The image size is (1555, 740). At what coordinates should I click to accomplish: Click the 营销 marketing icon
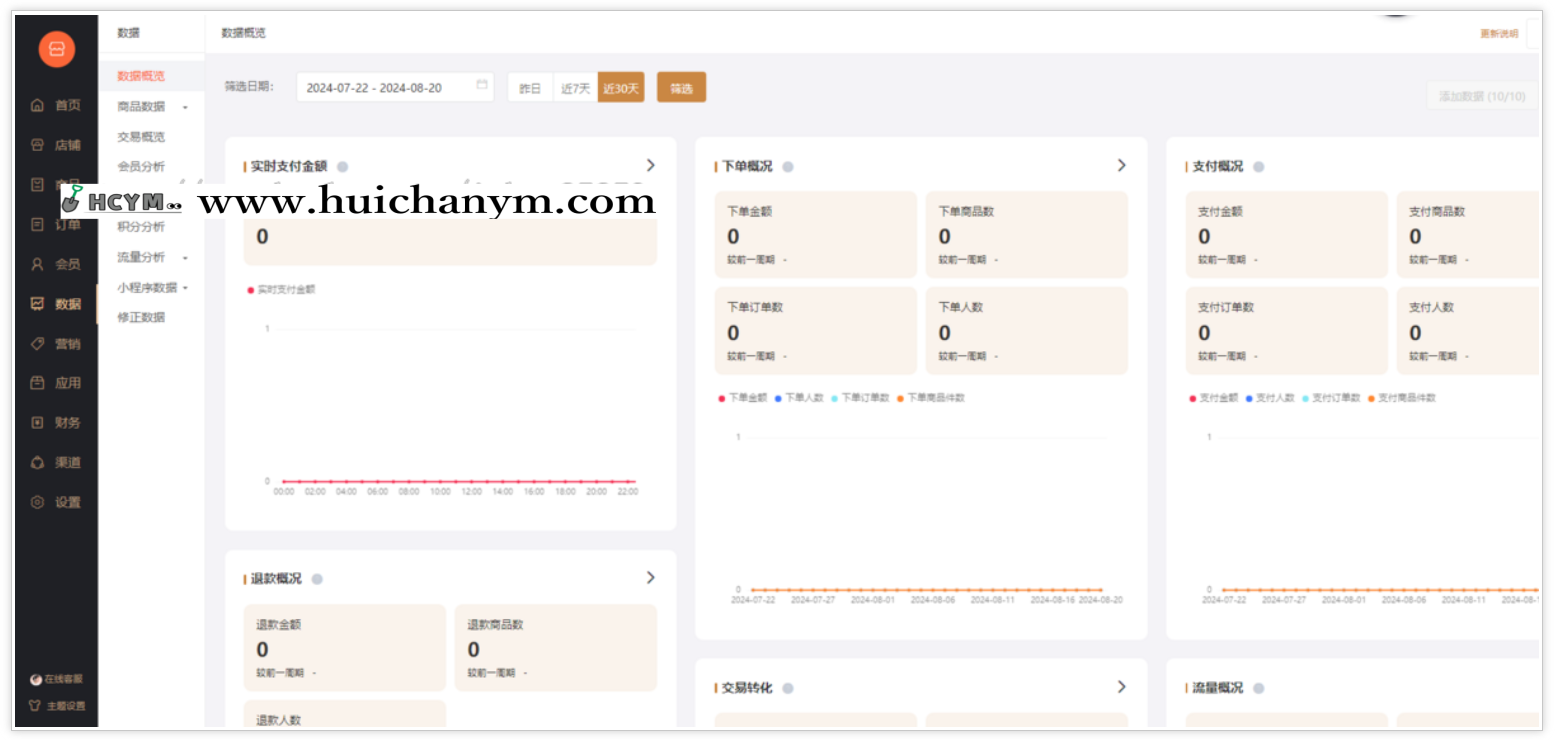[55, 343]
